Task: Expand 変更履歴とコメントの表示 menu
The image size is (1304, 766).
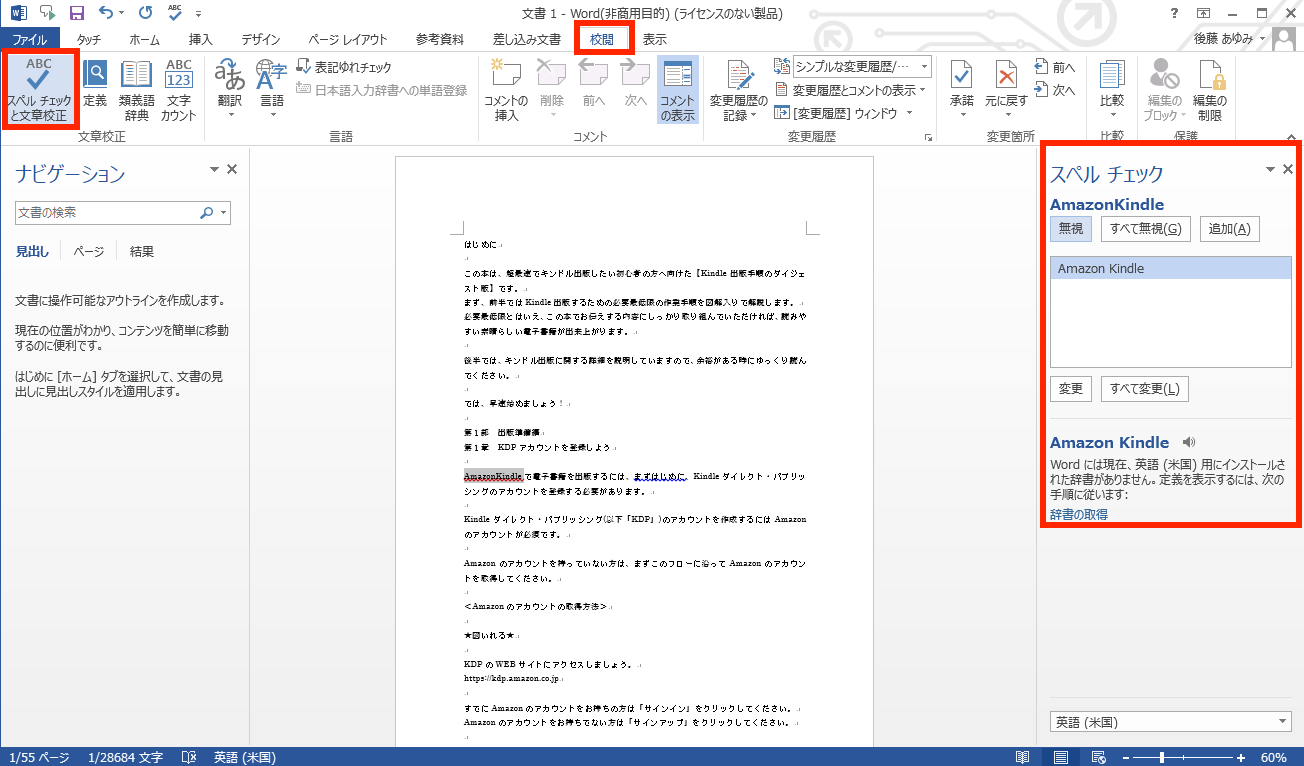Action: [x=849, y=90]
